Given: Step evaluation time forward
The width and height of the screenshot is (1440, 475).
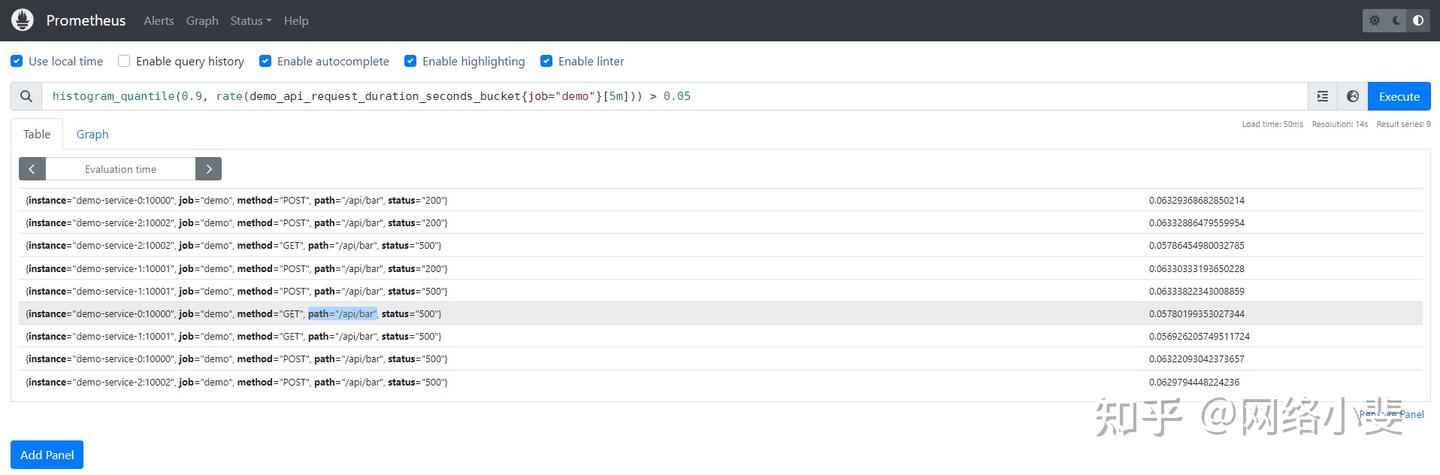Looking at the screenshot, I should (208, 169).
